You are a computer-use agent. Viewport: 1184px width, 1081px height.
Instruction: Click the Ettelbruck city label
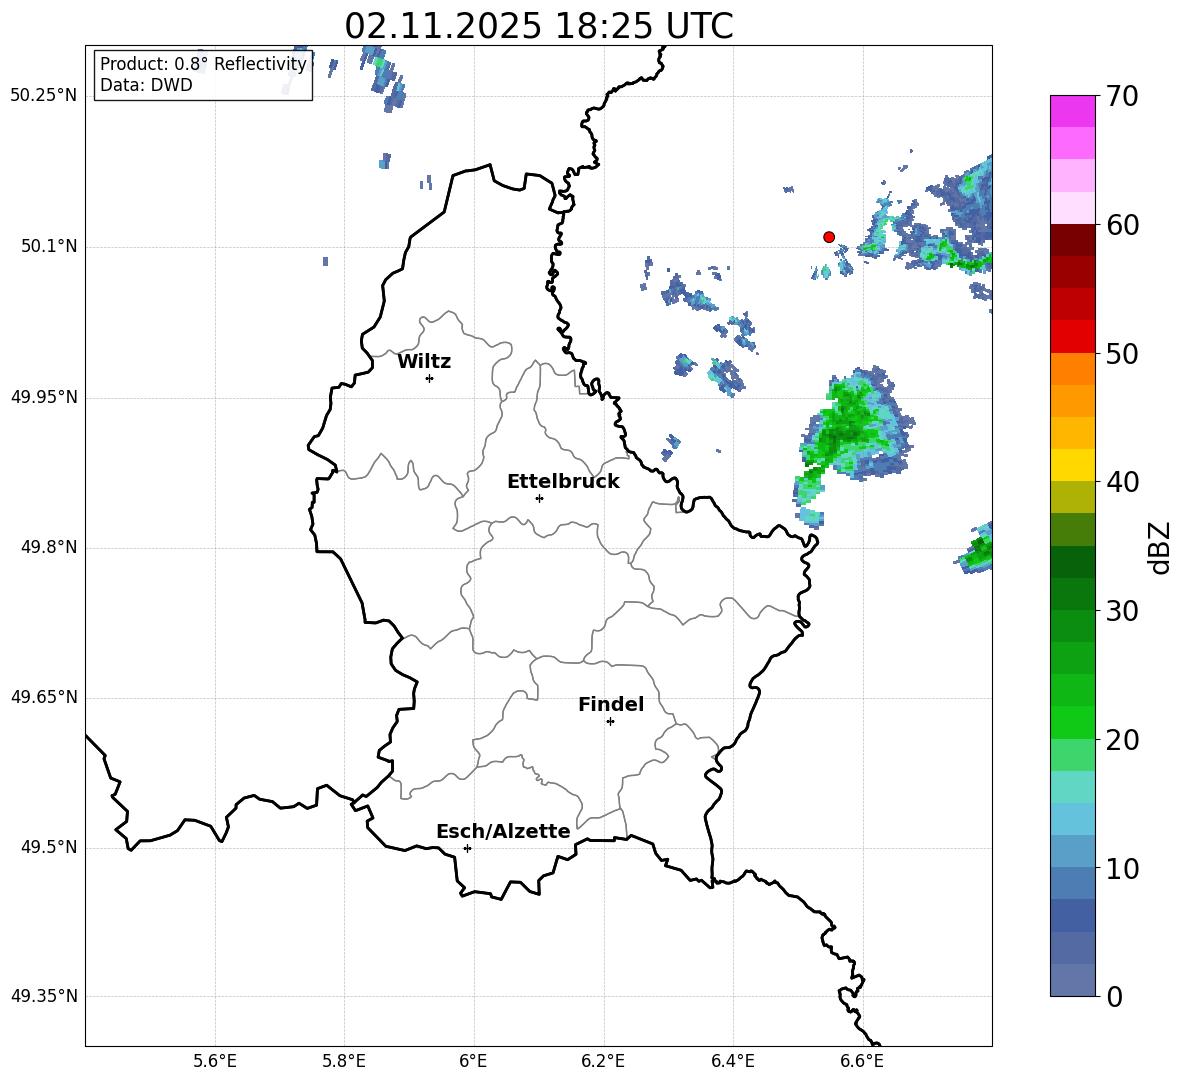point(563,482)
